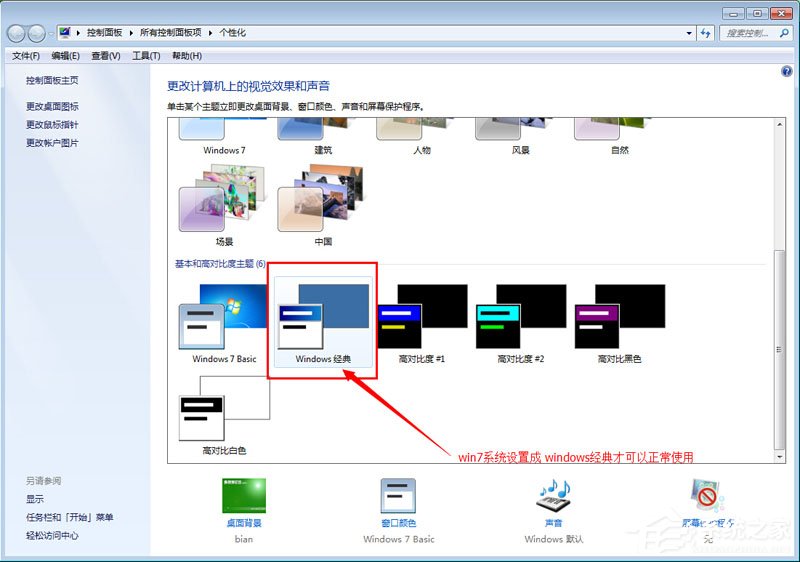
Task: Click the 搜索控制面板 search box
Action: 750,33
